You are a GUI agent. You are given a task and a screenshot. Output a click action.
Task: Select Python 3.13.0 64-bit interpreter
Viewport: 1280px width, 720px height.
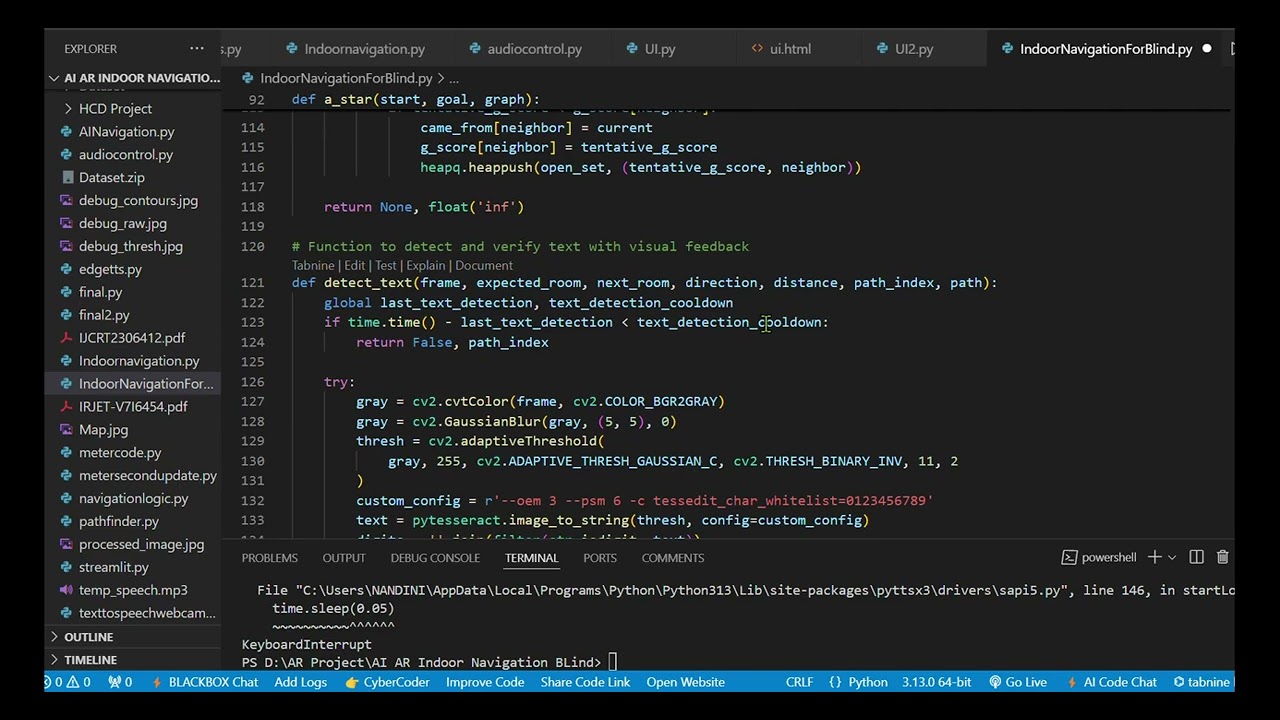click(x=936, y=682)
